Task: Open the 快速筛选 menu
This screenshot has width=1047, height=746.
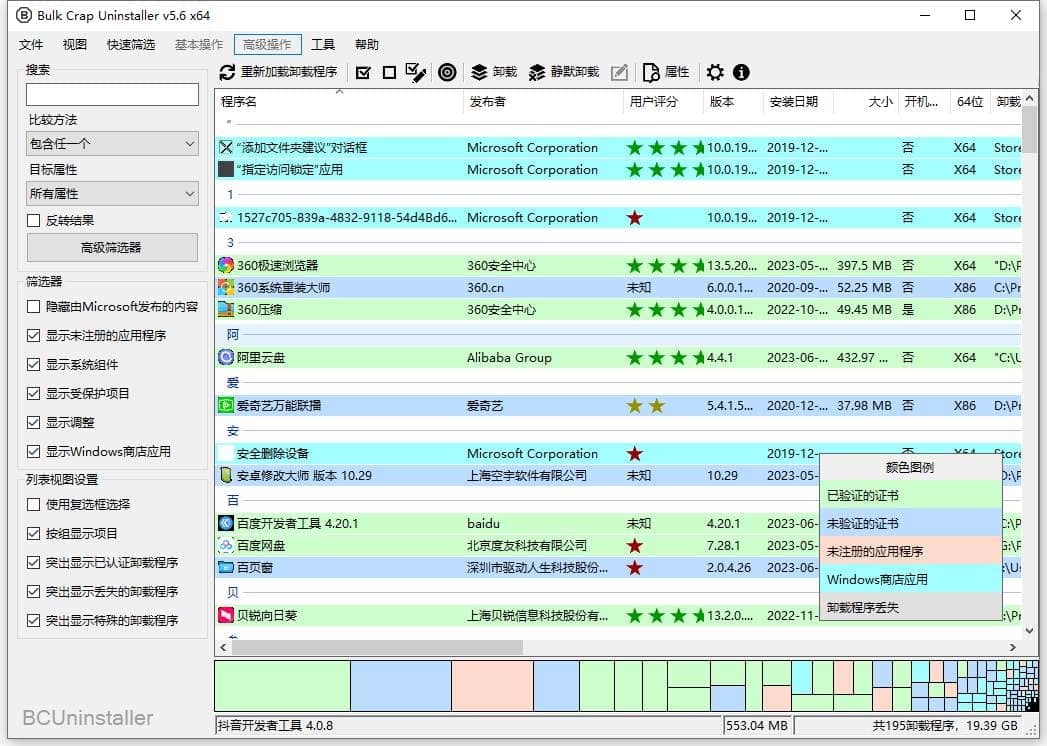Action: pos(131,44)
